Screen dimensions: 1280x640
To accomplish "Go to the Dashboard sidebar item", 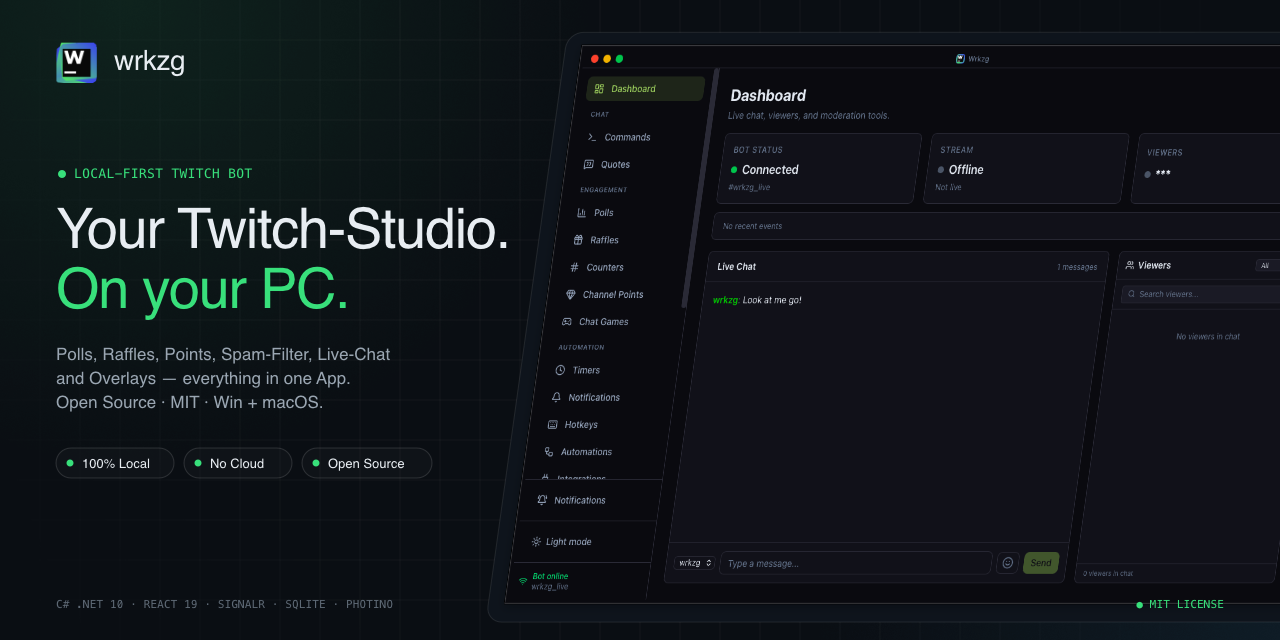I will pos(646,88).
